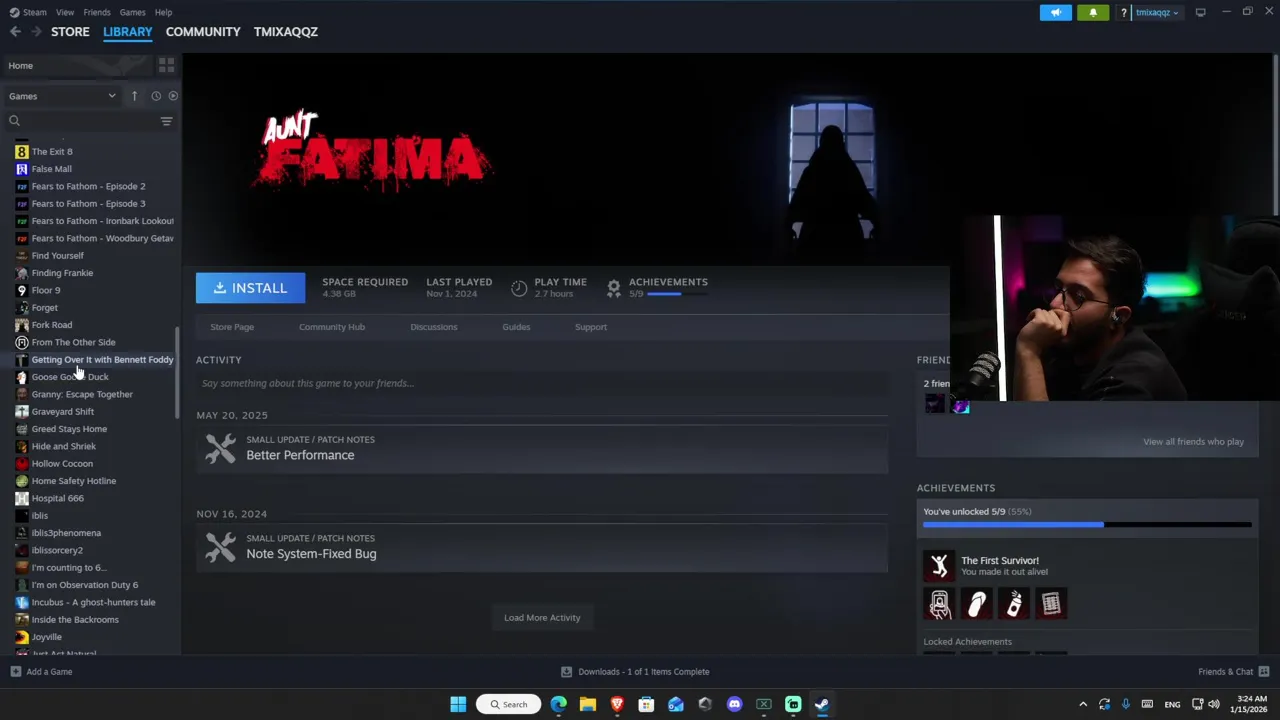This screenshot has width=1280, height=720.
Task: Open the Steam announcements megaphone button
Action: [x=1056, y=12]
